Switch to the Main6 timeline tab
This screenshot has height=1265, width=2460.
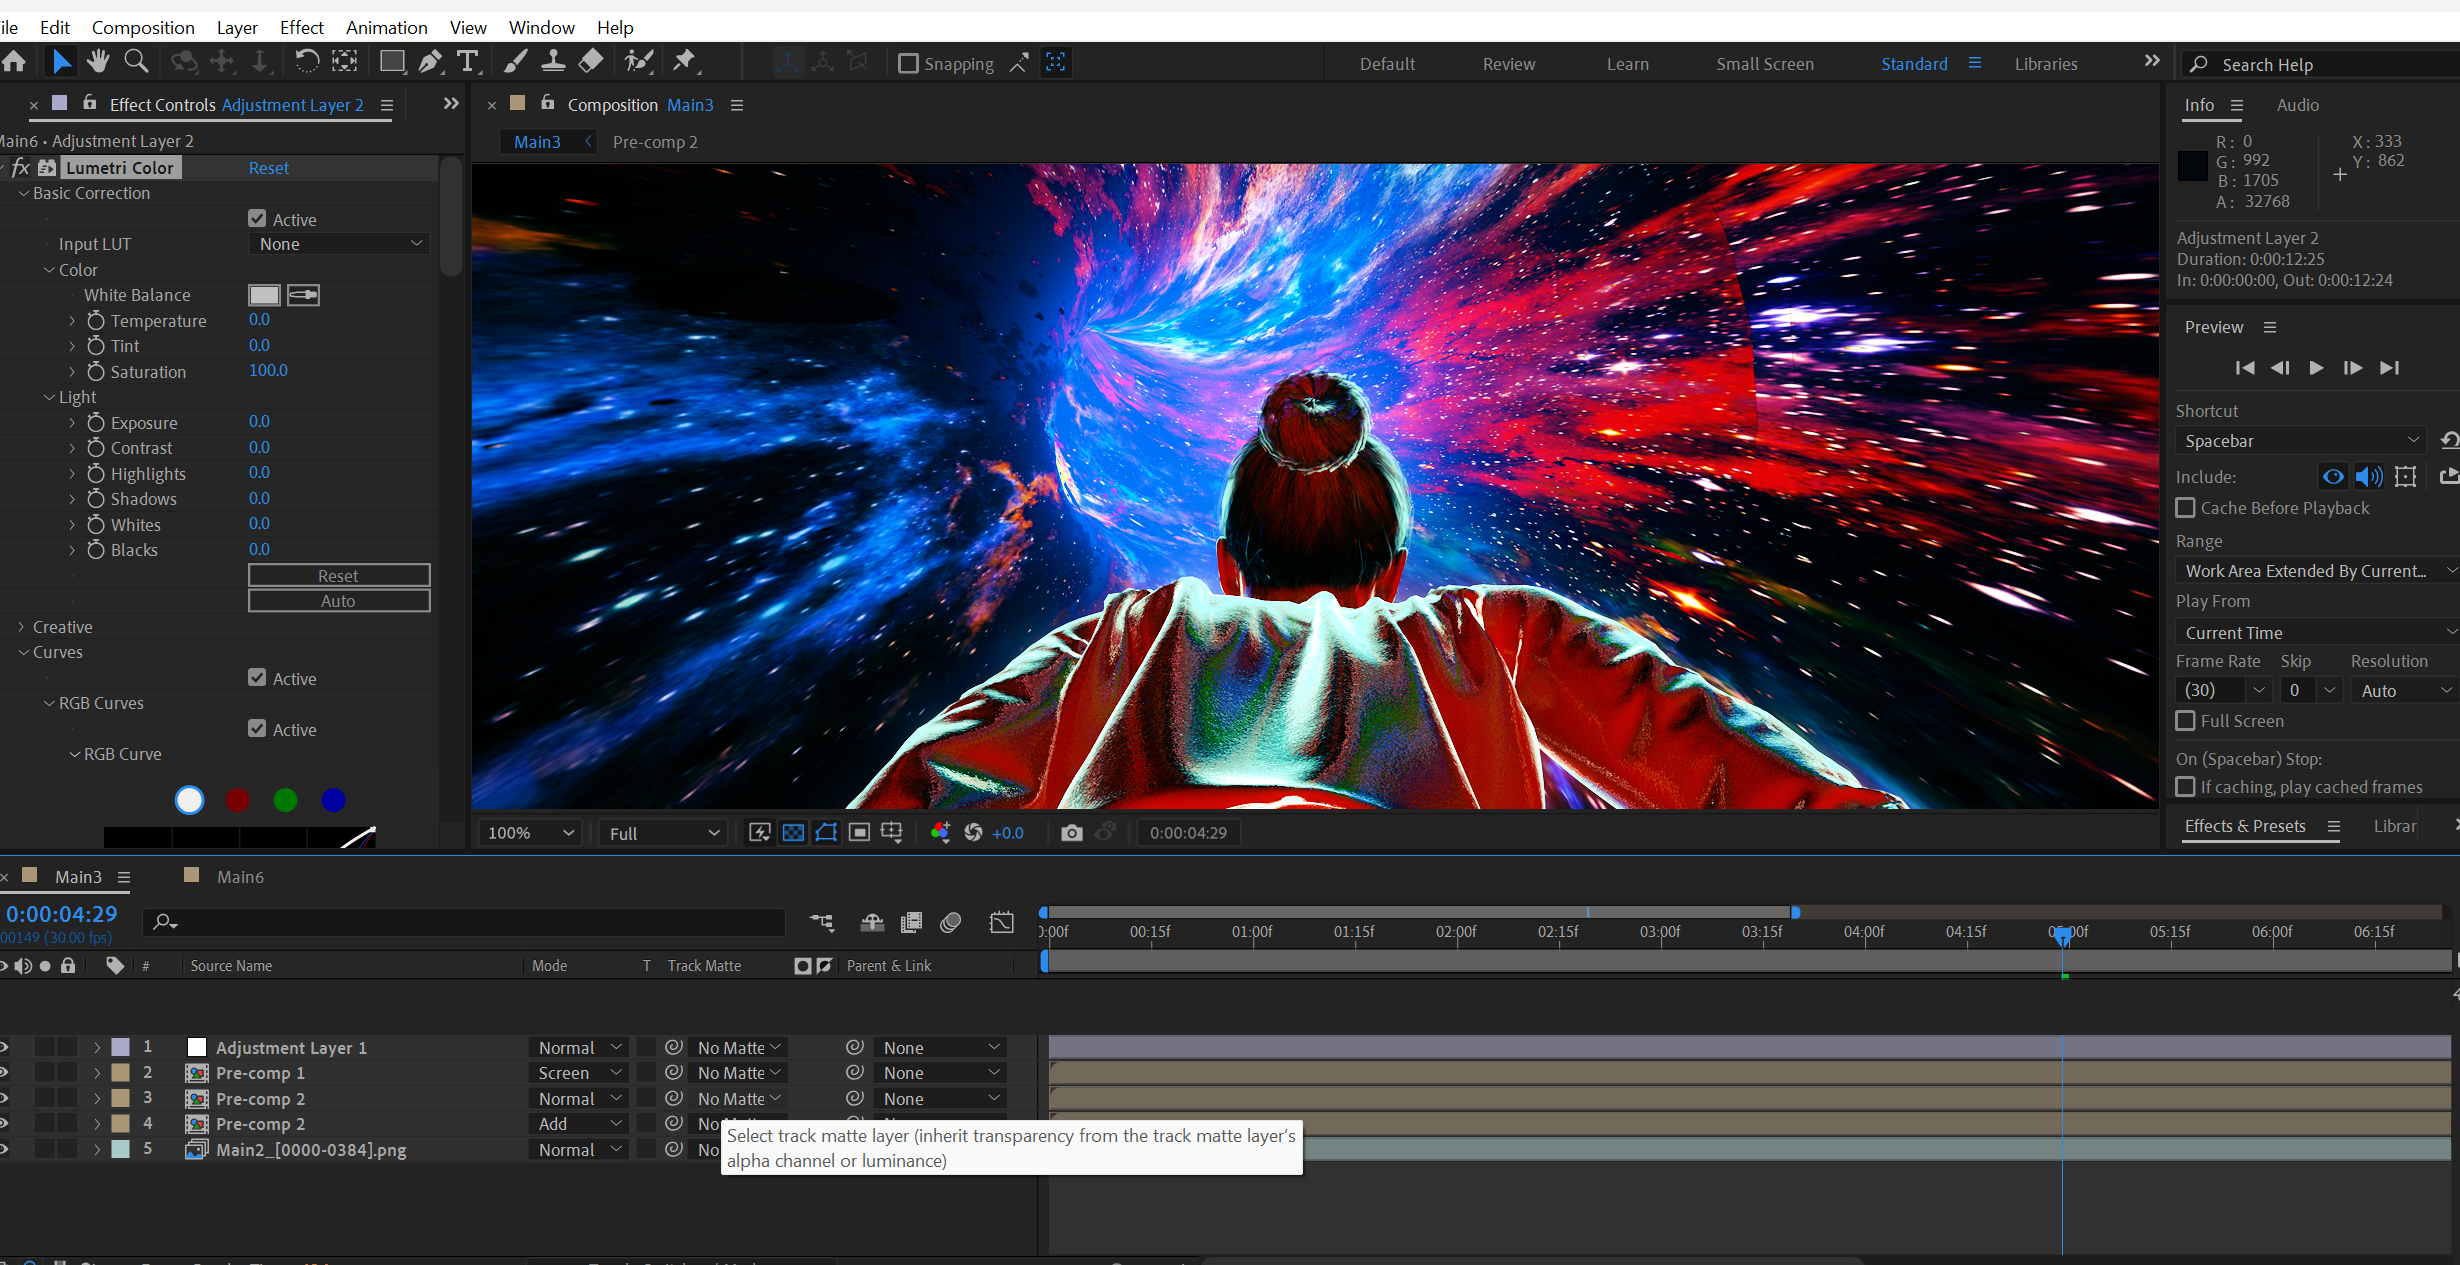(239, 877)
